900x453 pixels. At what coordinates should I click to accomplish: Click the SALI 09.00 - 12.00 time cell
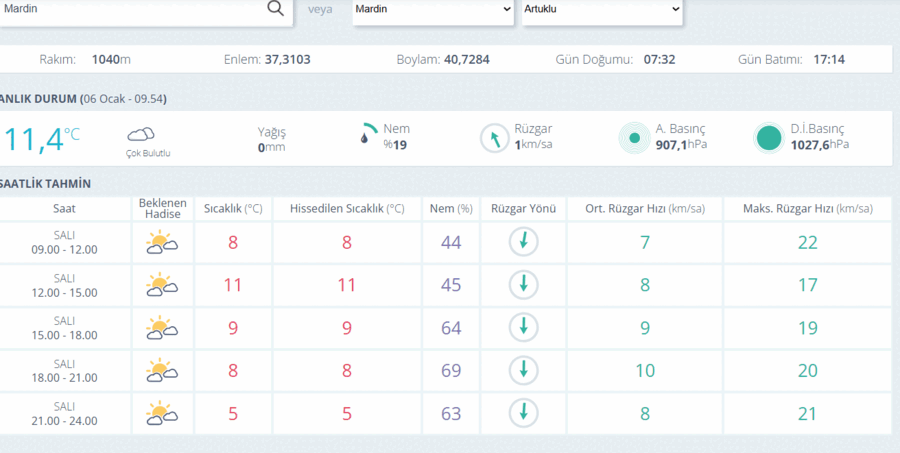[x=64, y=242]
